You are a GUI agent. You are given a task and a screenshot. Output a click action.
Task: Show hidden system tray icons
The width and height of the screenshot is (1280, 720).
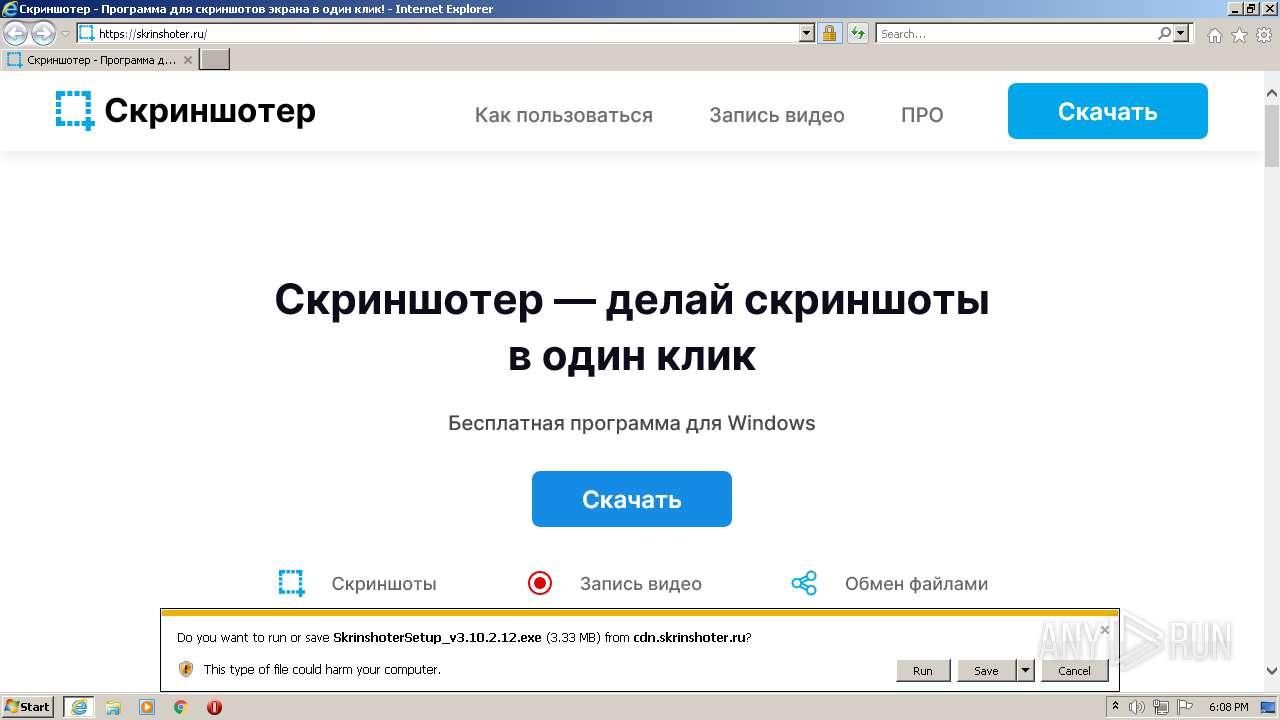tap(1115, 707)
